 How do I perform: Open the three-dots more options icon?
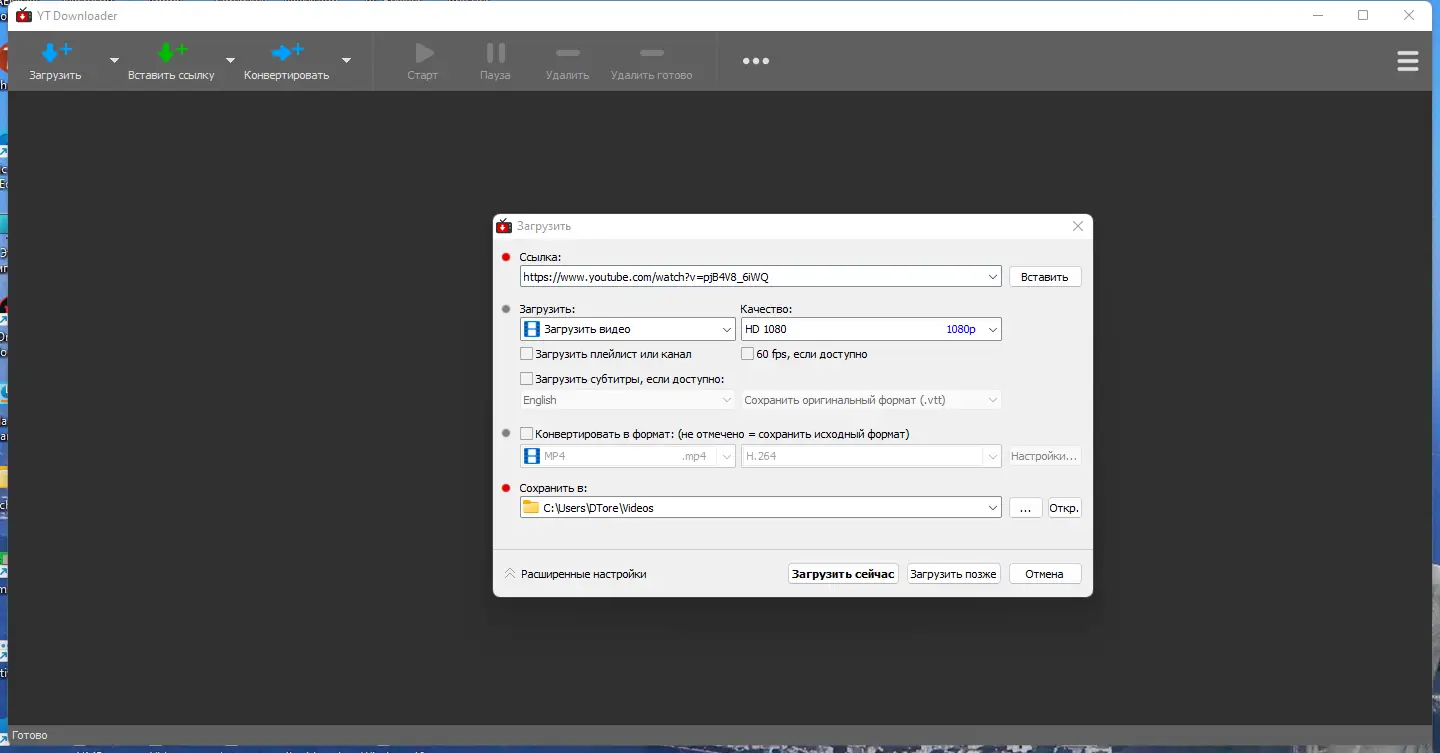point(756,61)
